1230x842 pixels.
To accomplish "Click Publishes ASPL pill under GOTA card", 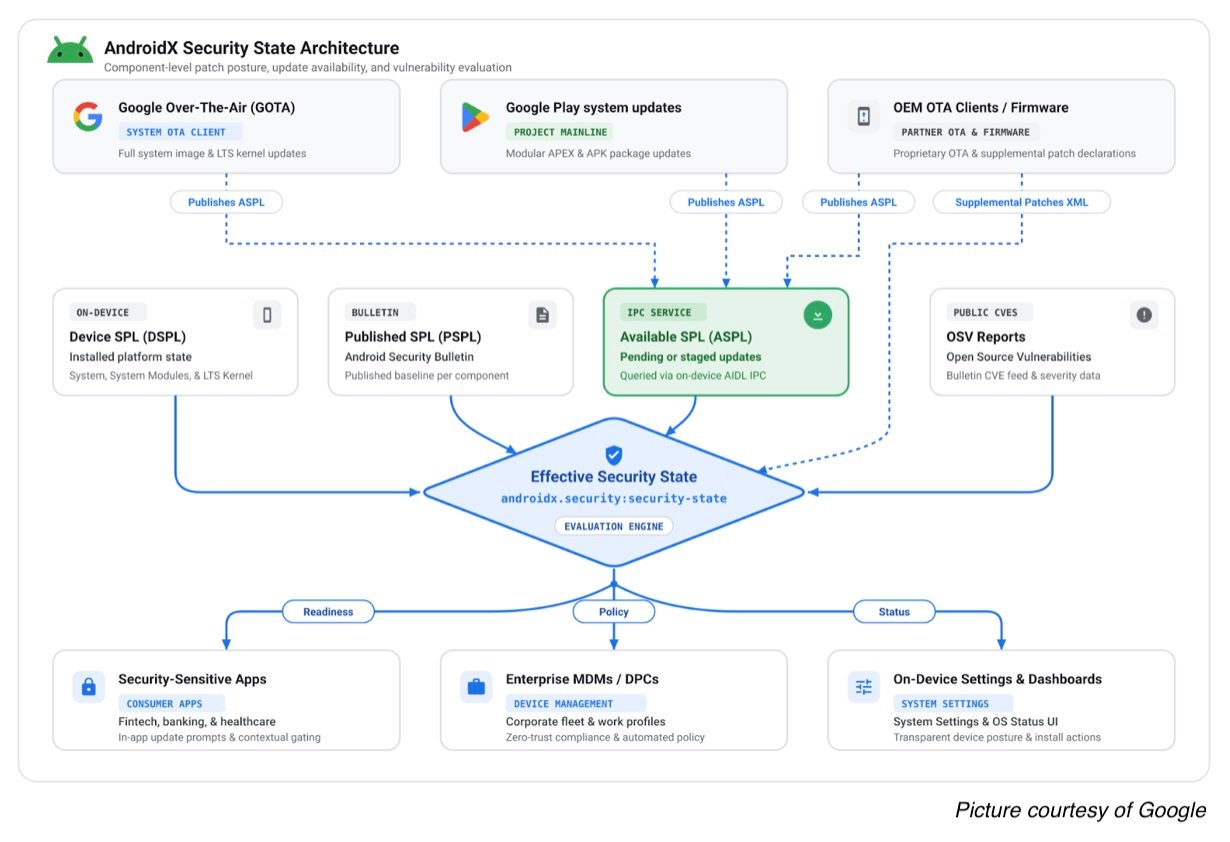I will [225, 202].
